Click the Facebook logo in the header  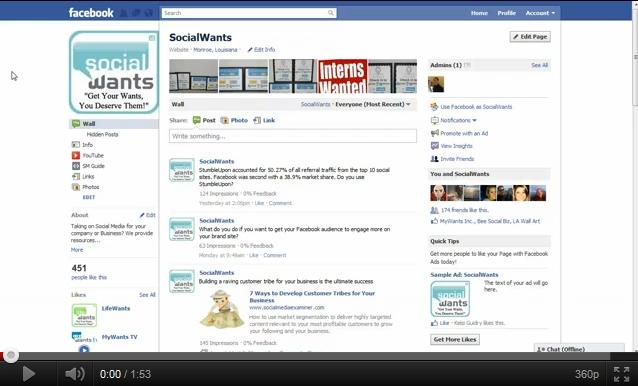91,13
